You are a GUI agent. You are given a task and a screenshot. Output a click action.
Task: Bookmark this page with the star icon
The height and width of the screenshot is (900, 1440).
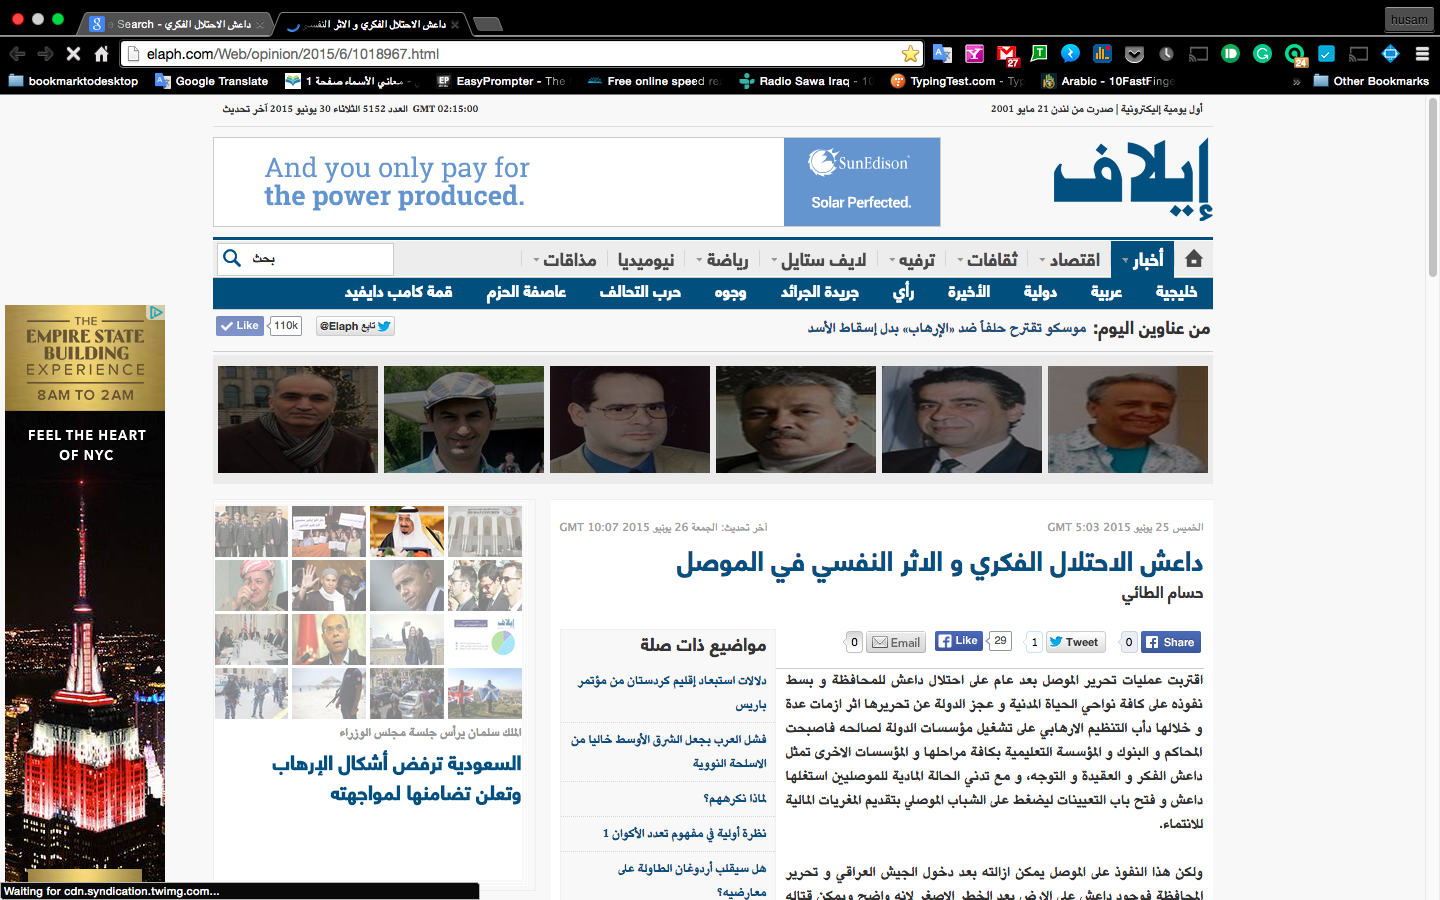click(910, 54)
